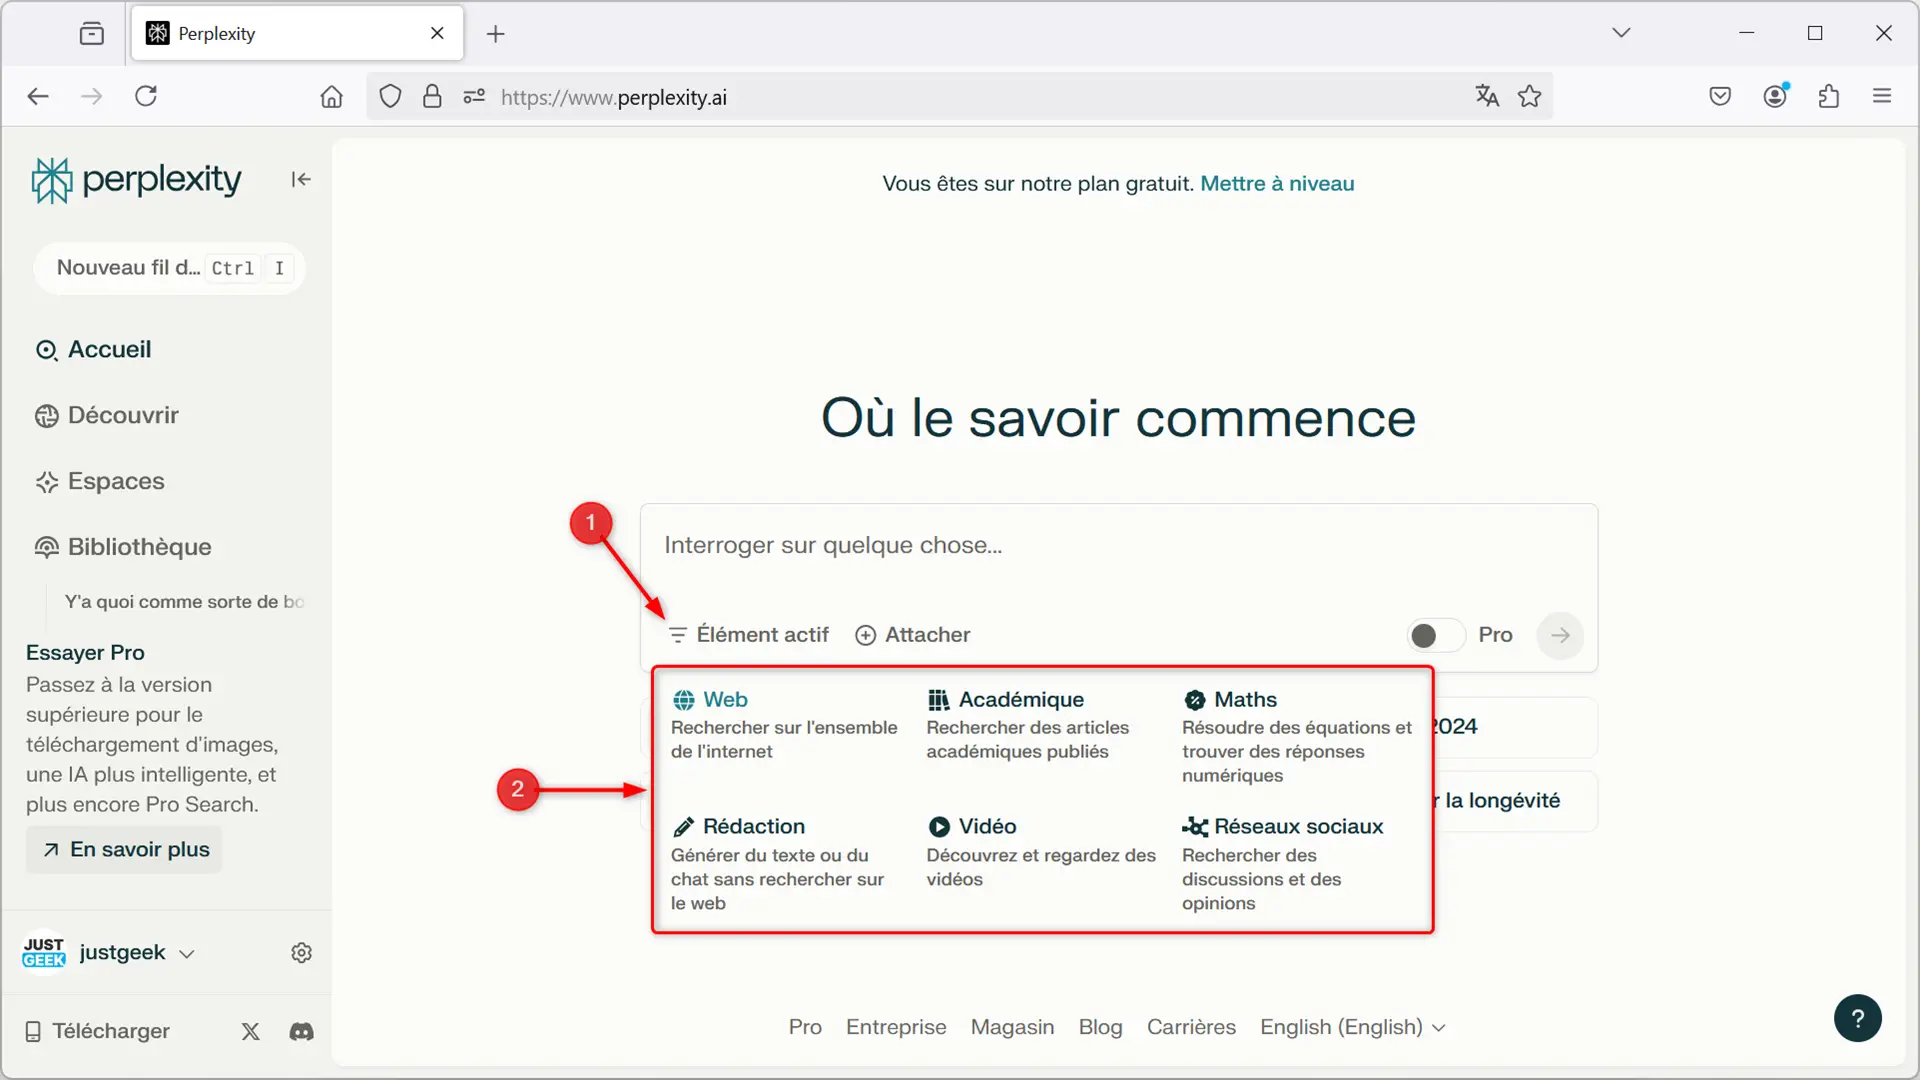
Task: Open Perplexity's X profile icon
Action: (x=250, y=1031)
